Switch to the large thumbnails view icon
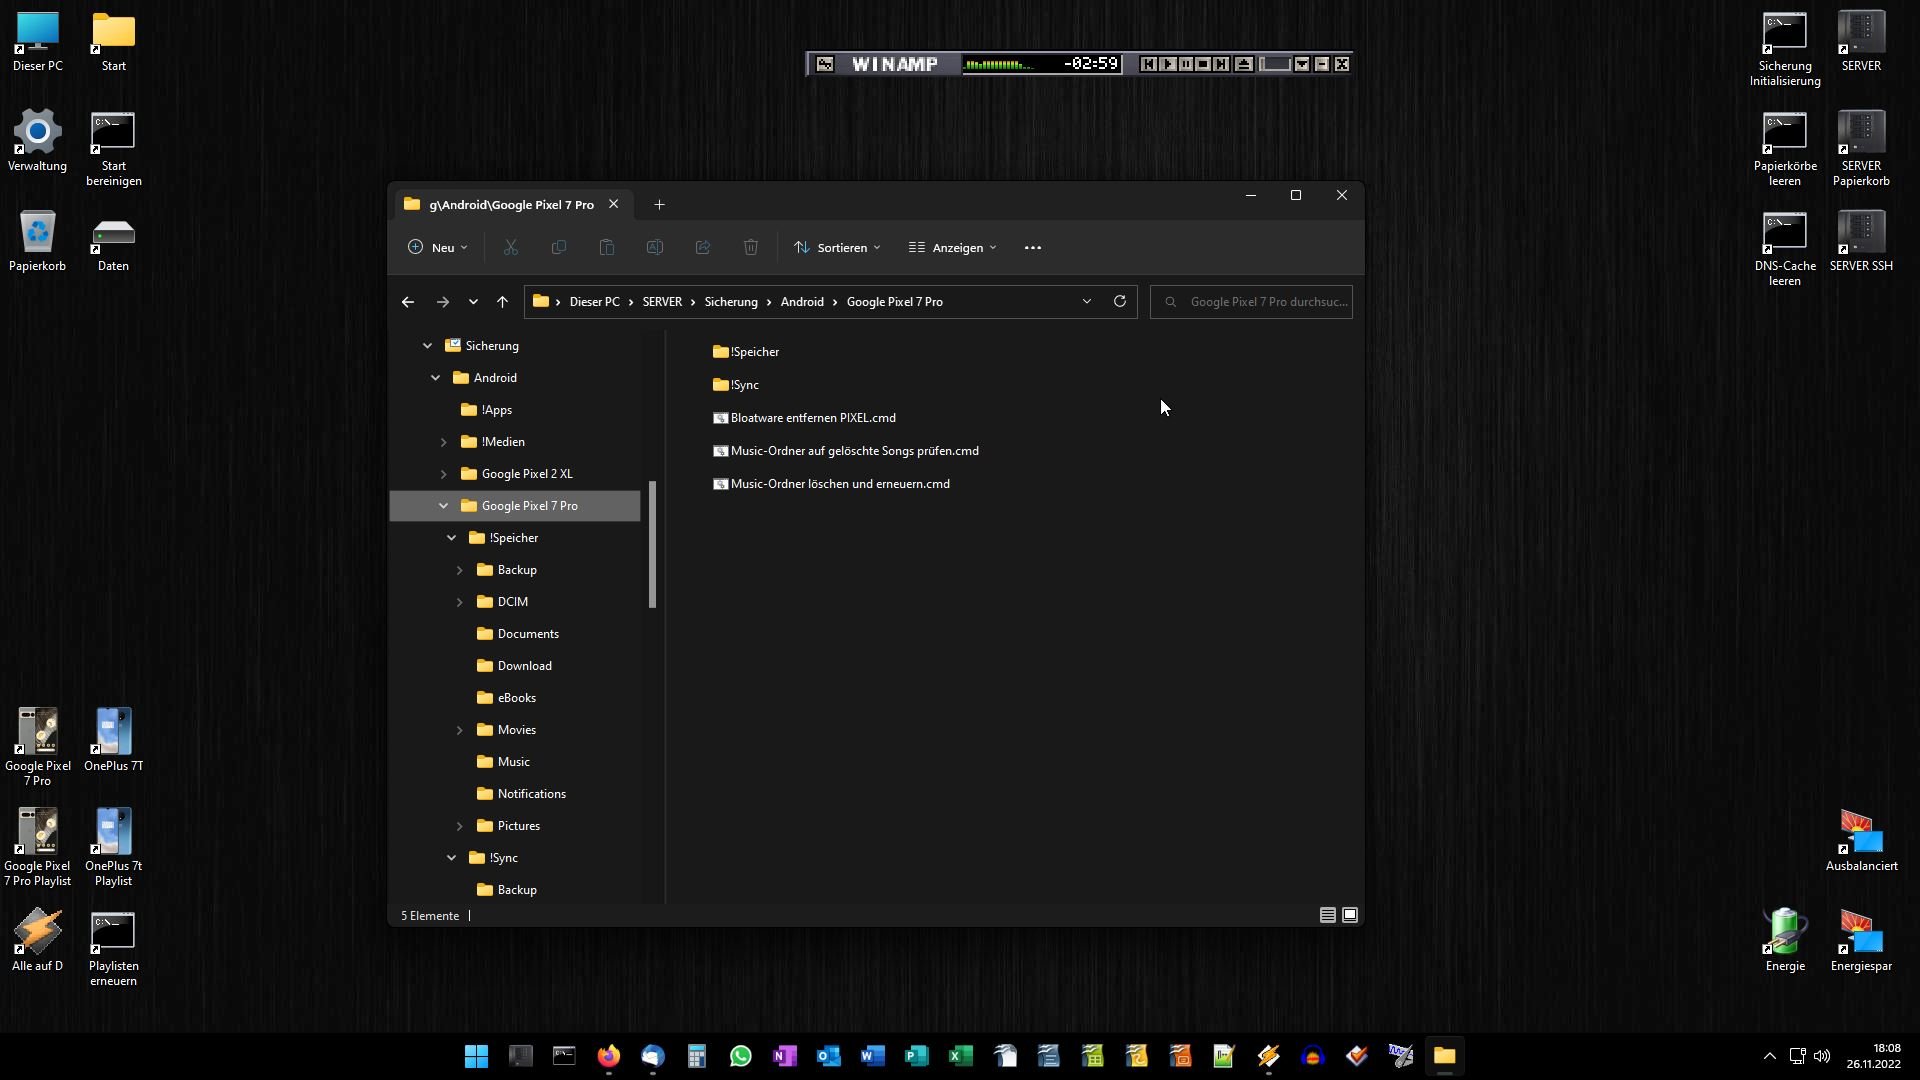This screenshot has height=1080, width=1920. click(x=1349, y=915)
